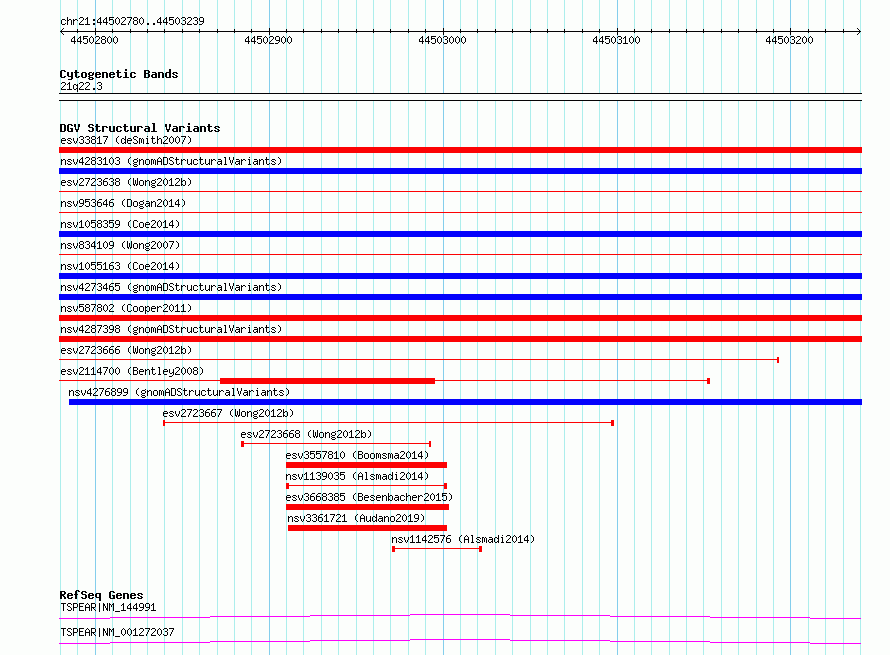Click the DGV Structural Variants heading

click(140, 128)
